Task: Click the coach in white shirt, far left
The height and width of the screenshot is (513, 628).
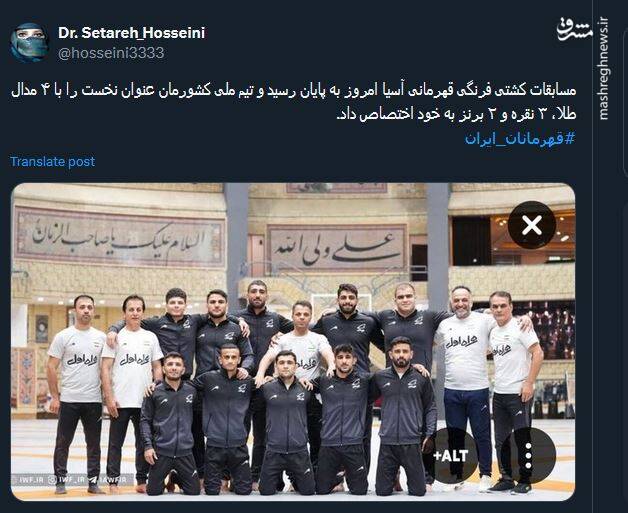Action: click(78, 392)
